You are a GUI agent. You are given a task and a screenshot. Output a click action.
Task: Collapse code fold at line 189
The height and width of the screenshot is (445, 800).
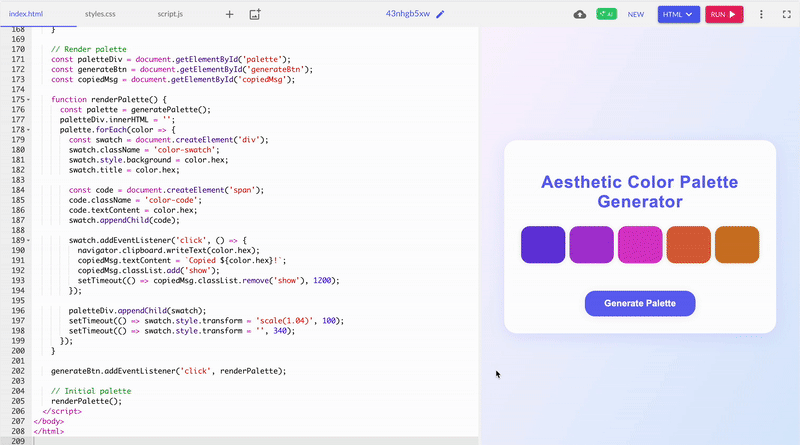28,240
